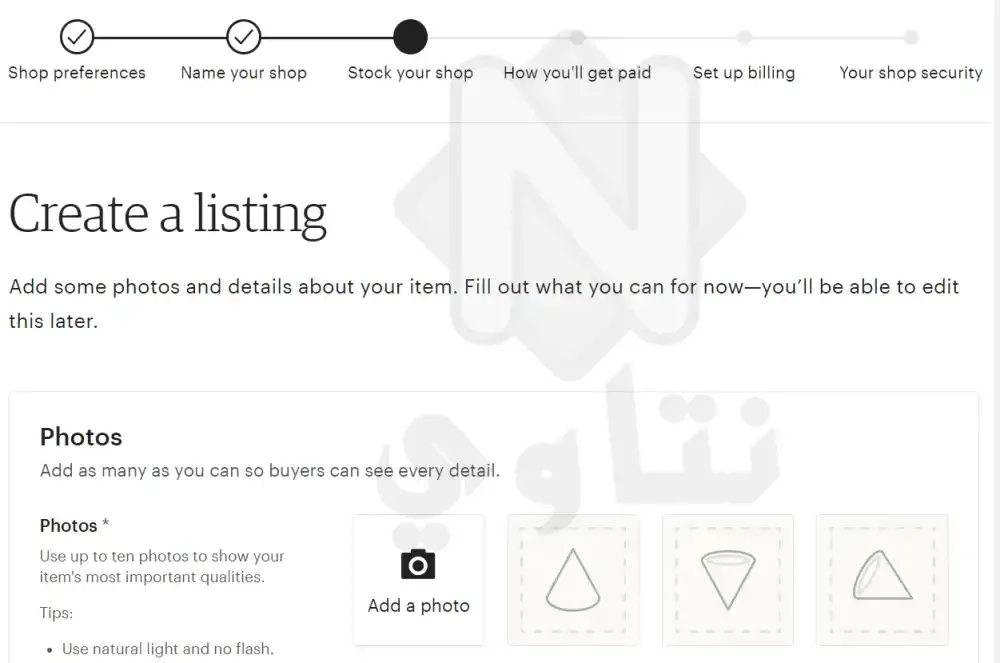This screenshot has height=663, width=1000.
Task: Click the Add a photo text
Action: coord(418,606)
